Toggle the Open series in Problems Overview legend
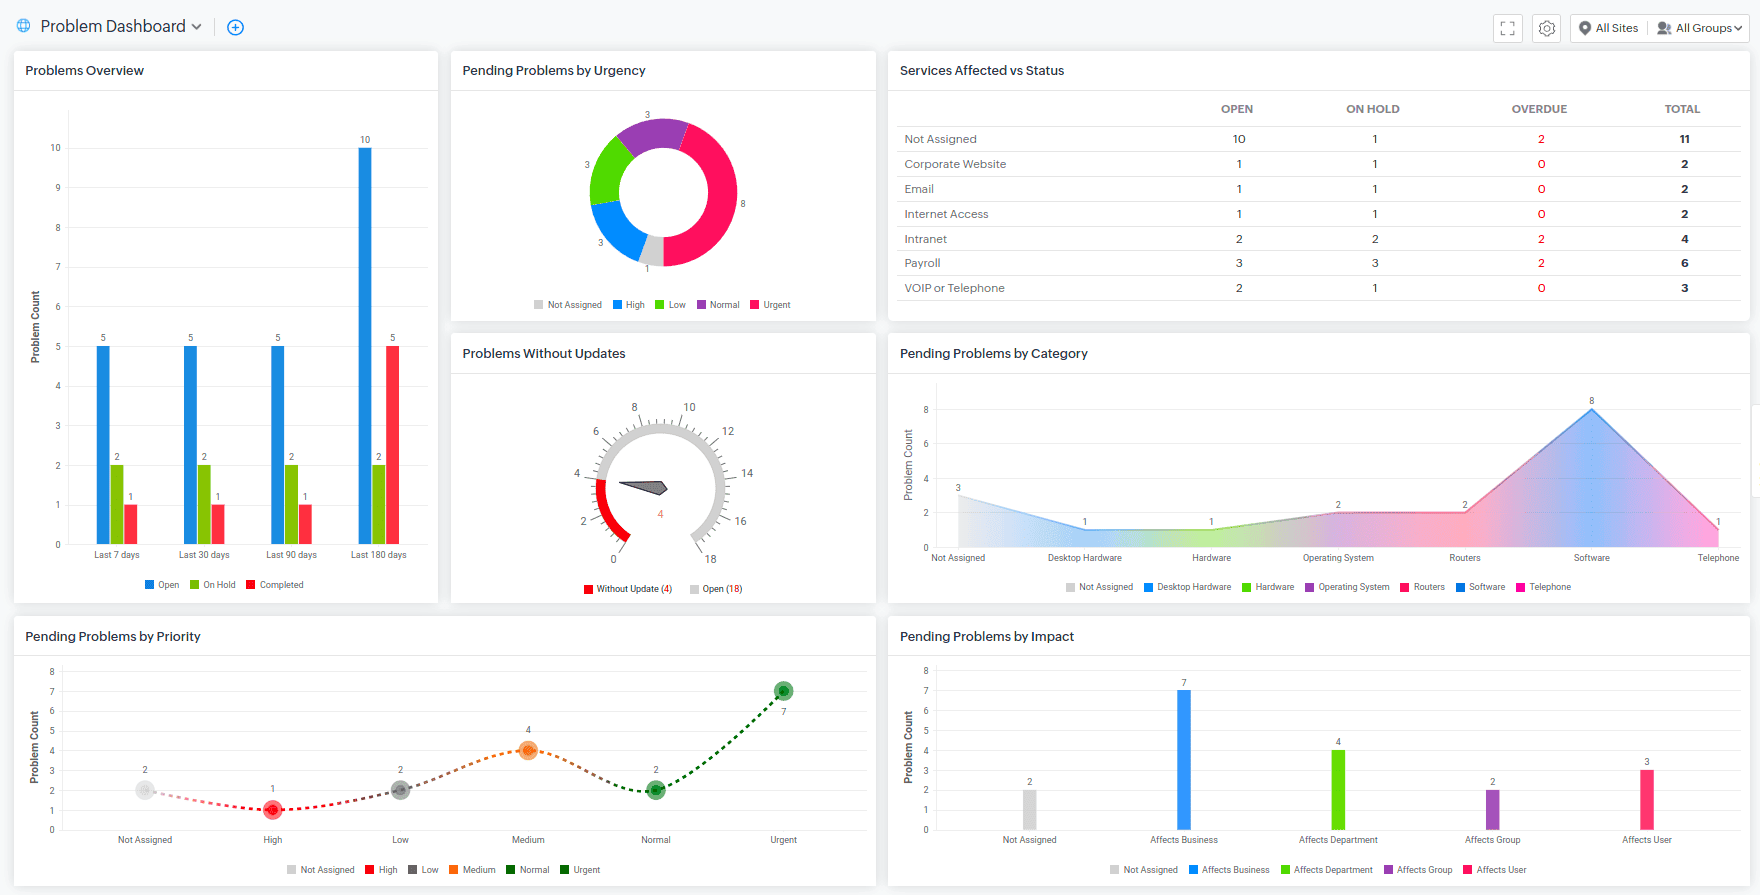The height and width of the screenshot is (895, 1760). point(162,585)
